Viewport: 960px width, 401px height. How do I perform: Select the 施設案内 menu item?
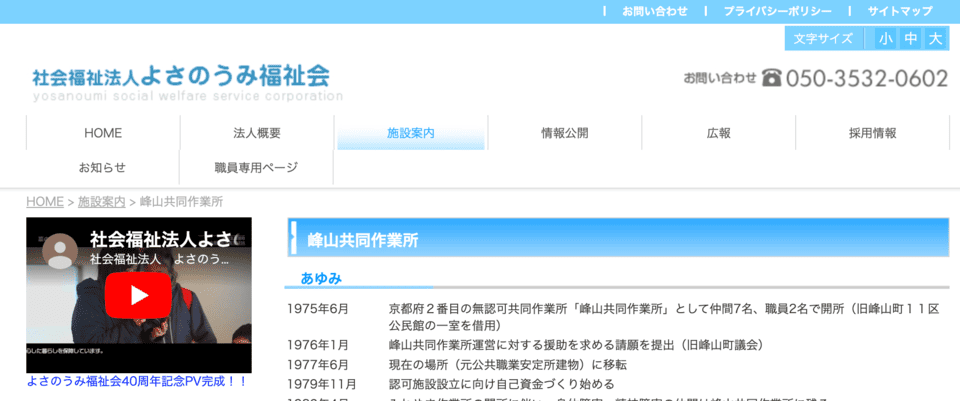[411, 133]
